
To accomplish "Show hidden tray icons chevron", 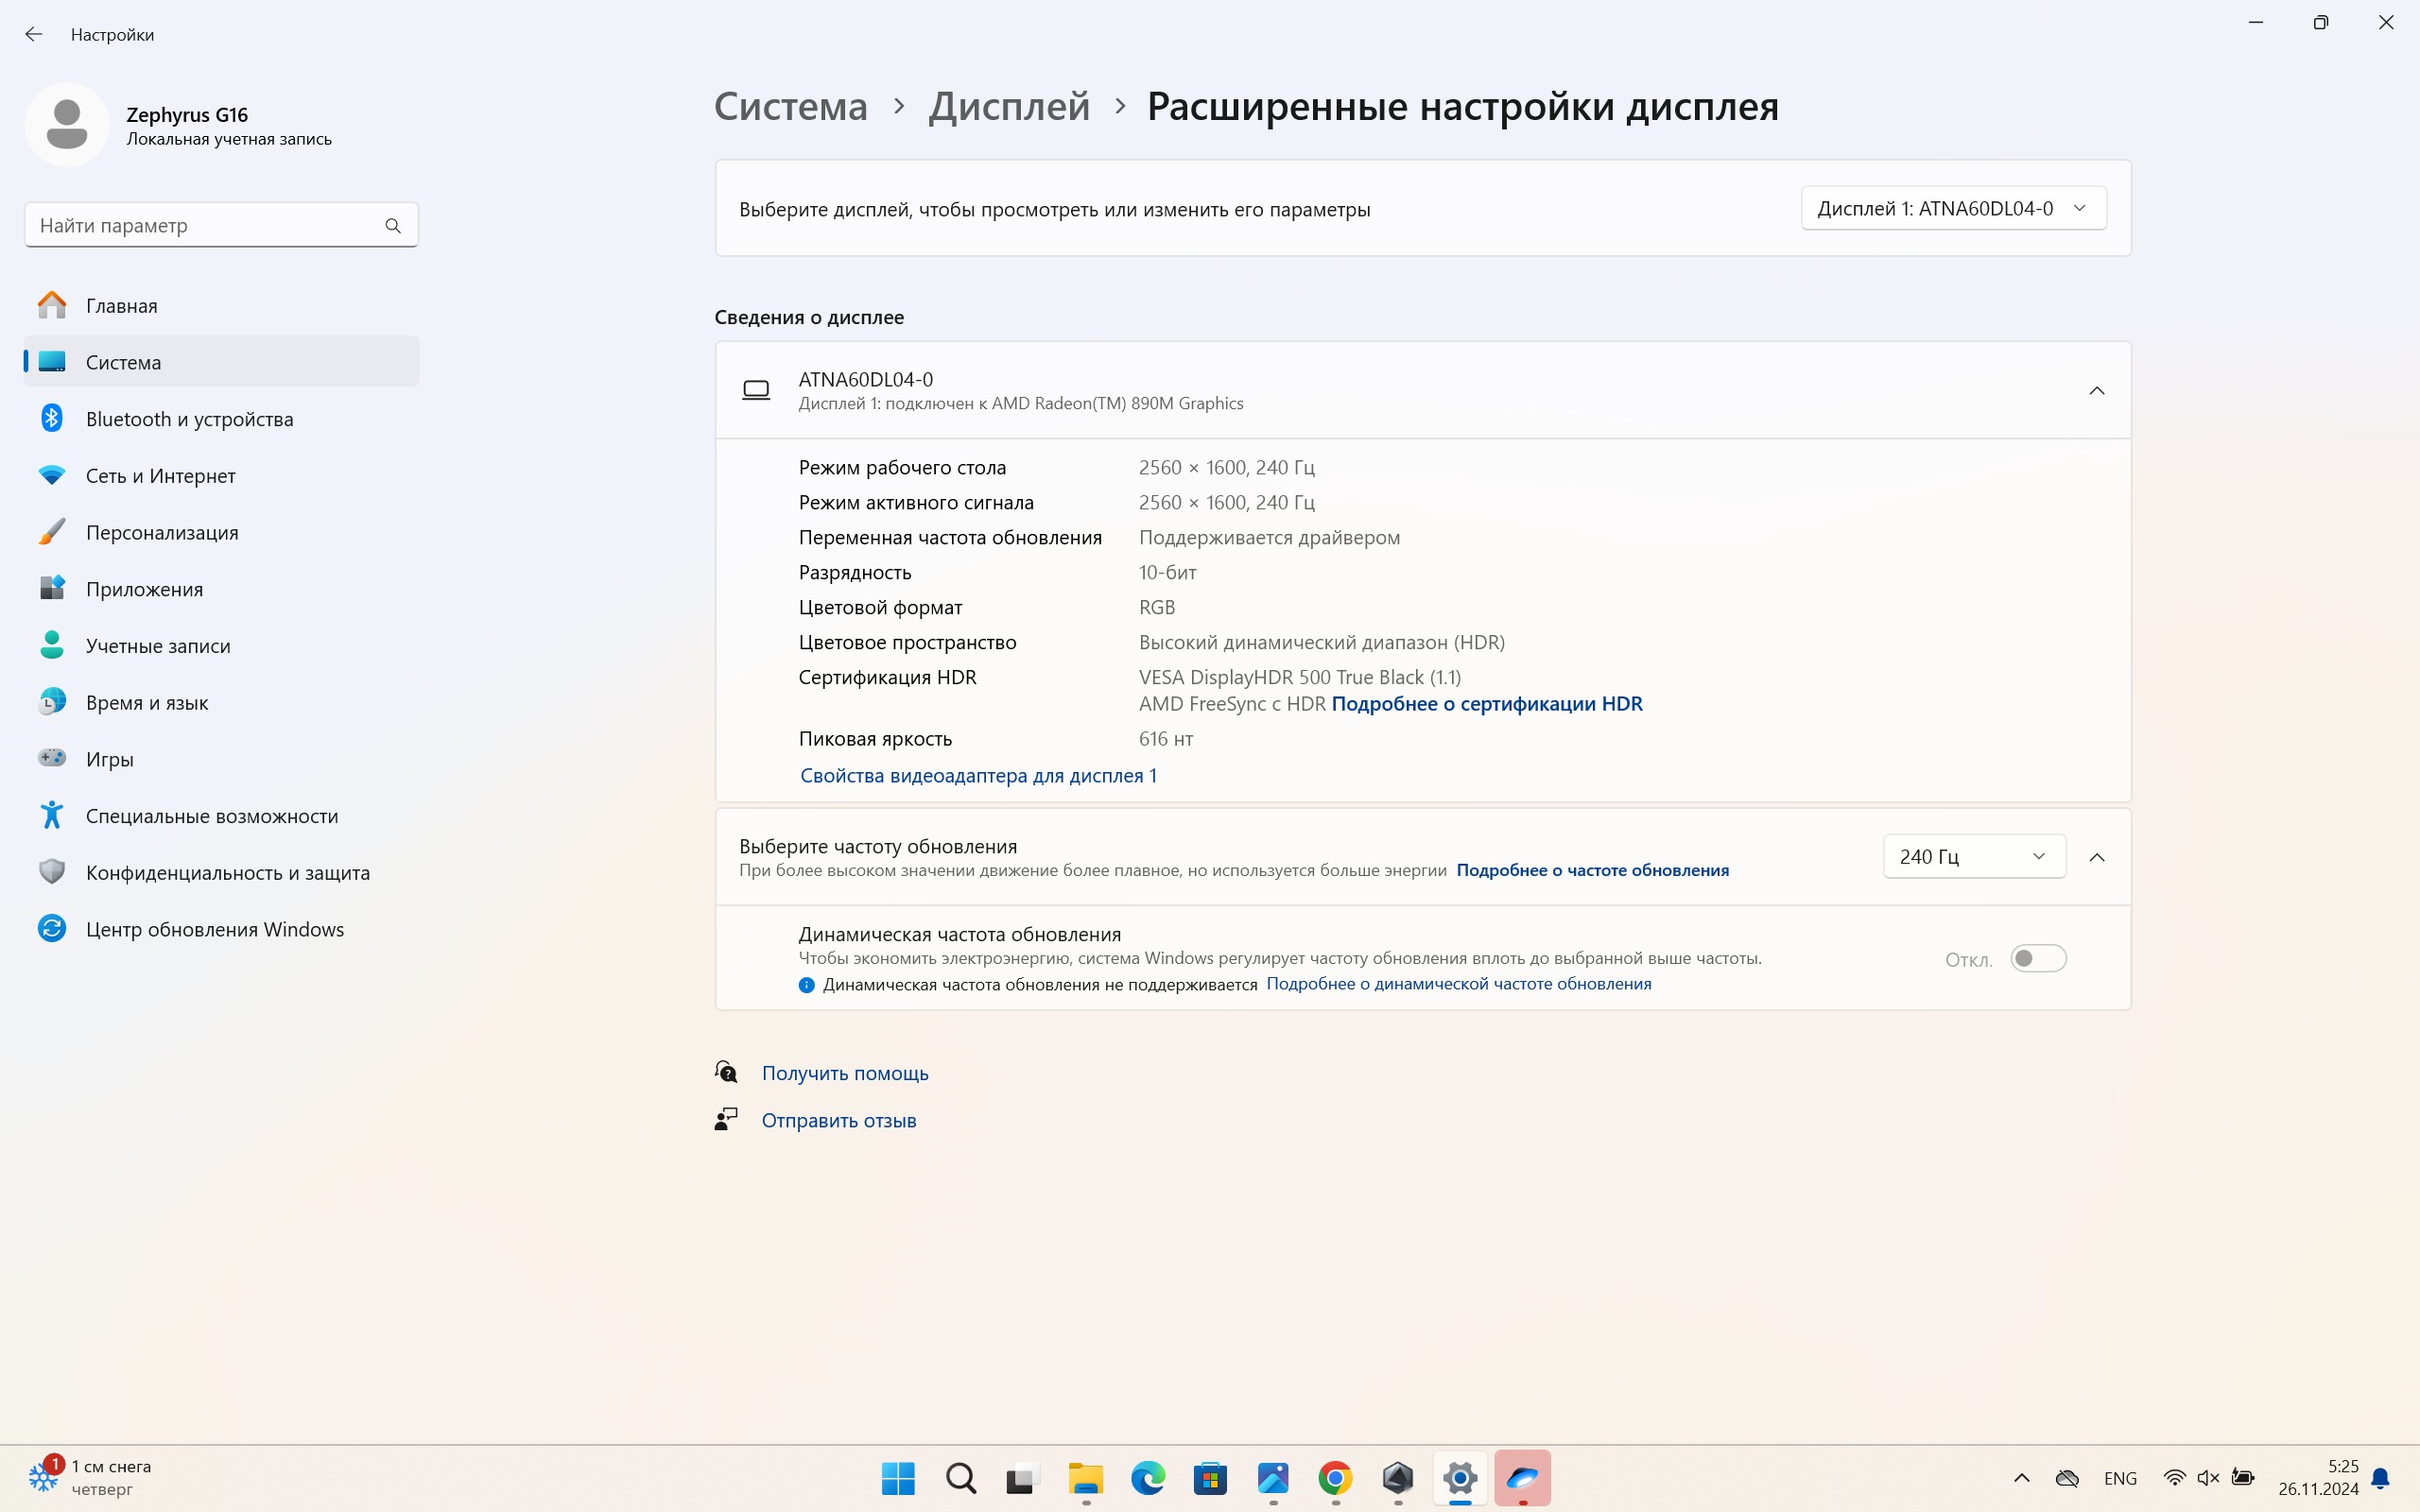I will tap(2021, 1478).
